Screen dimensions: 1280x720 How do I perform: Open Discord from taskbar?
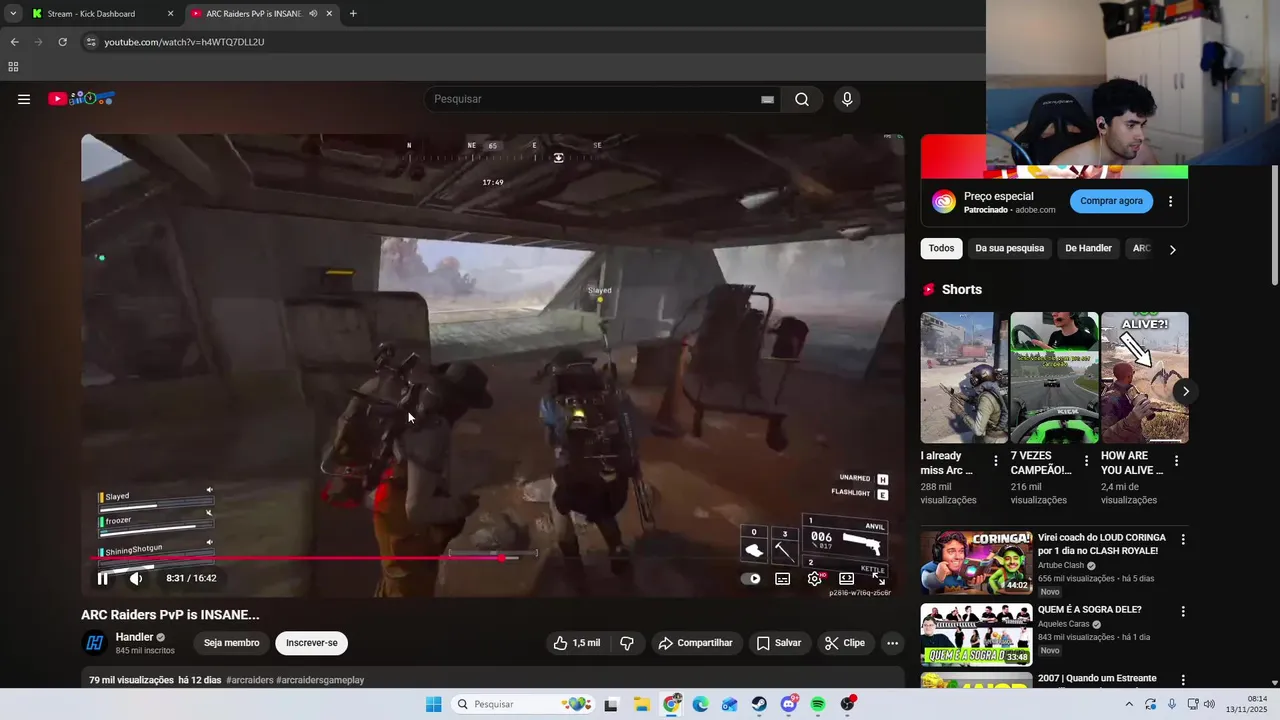pyautogui.click(x=789, y=704)
